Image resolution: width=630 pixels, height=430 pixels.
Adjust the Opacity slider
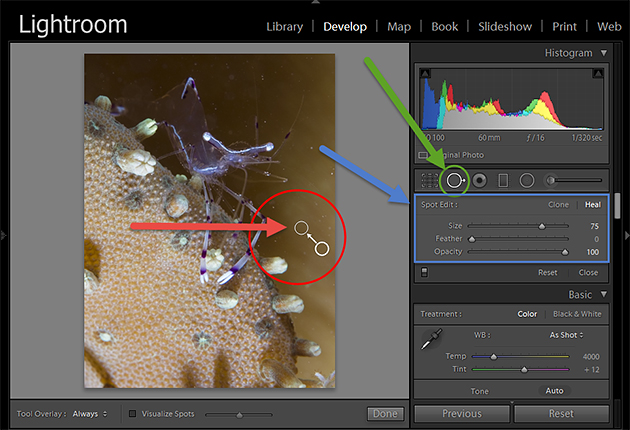click(518, 252)
